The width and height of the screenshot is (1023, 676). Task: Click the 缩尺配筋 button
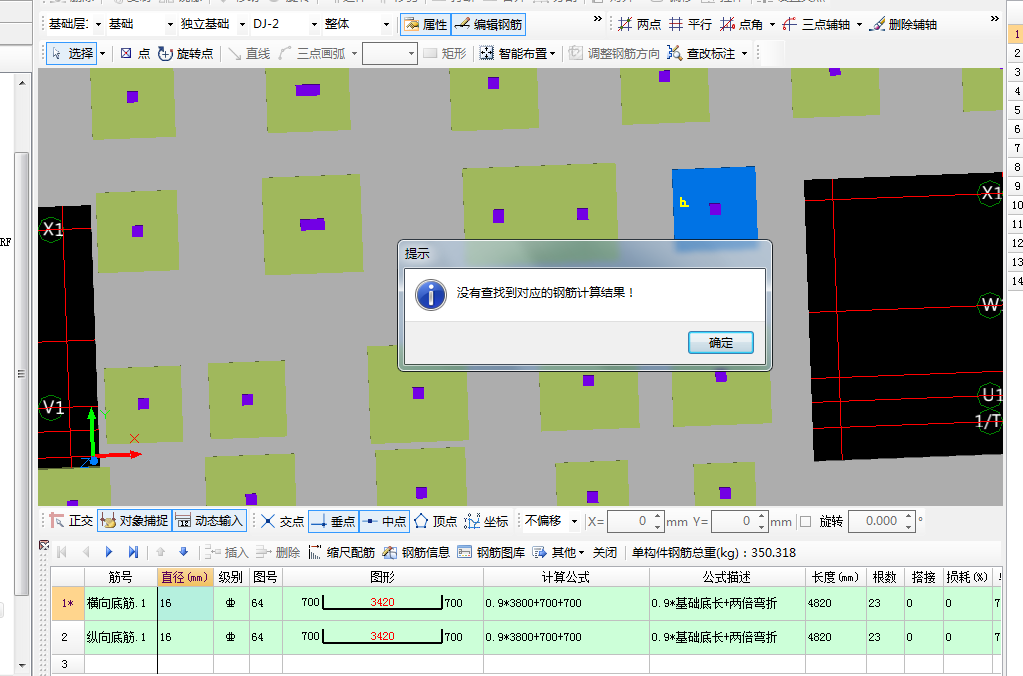[x=341, y=553]
